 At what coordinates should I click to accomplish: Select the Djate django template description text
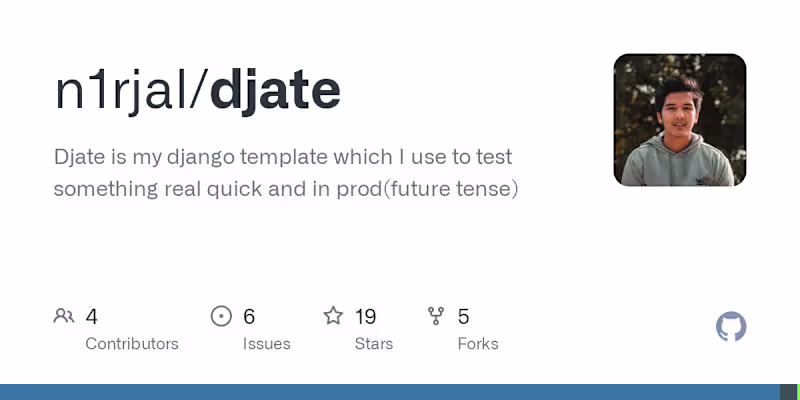coord(286,172)
